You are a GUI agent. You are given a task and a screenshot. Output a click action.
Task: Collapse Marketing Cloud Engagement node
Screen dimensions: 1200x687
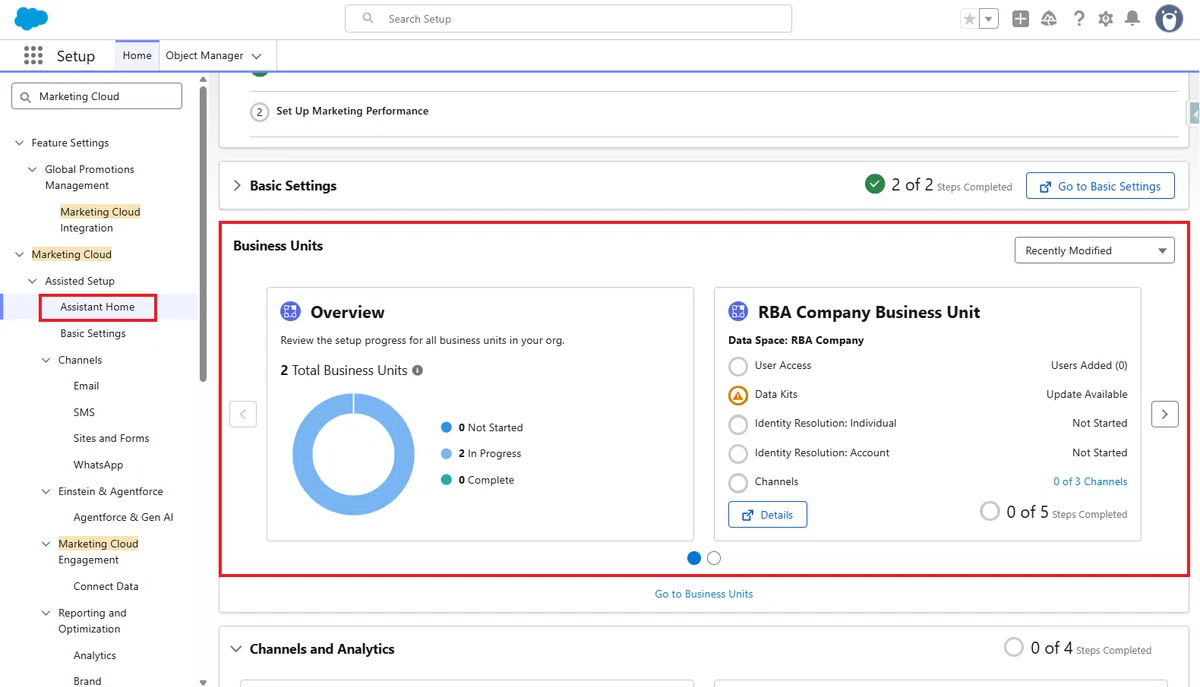point(46,544)
